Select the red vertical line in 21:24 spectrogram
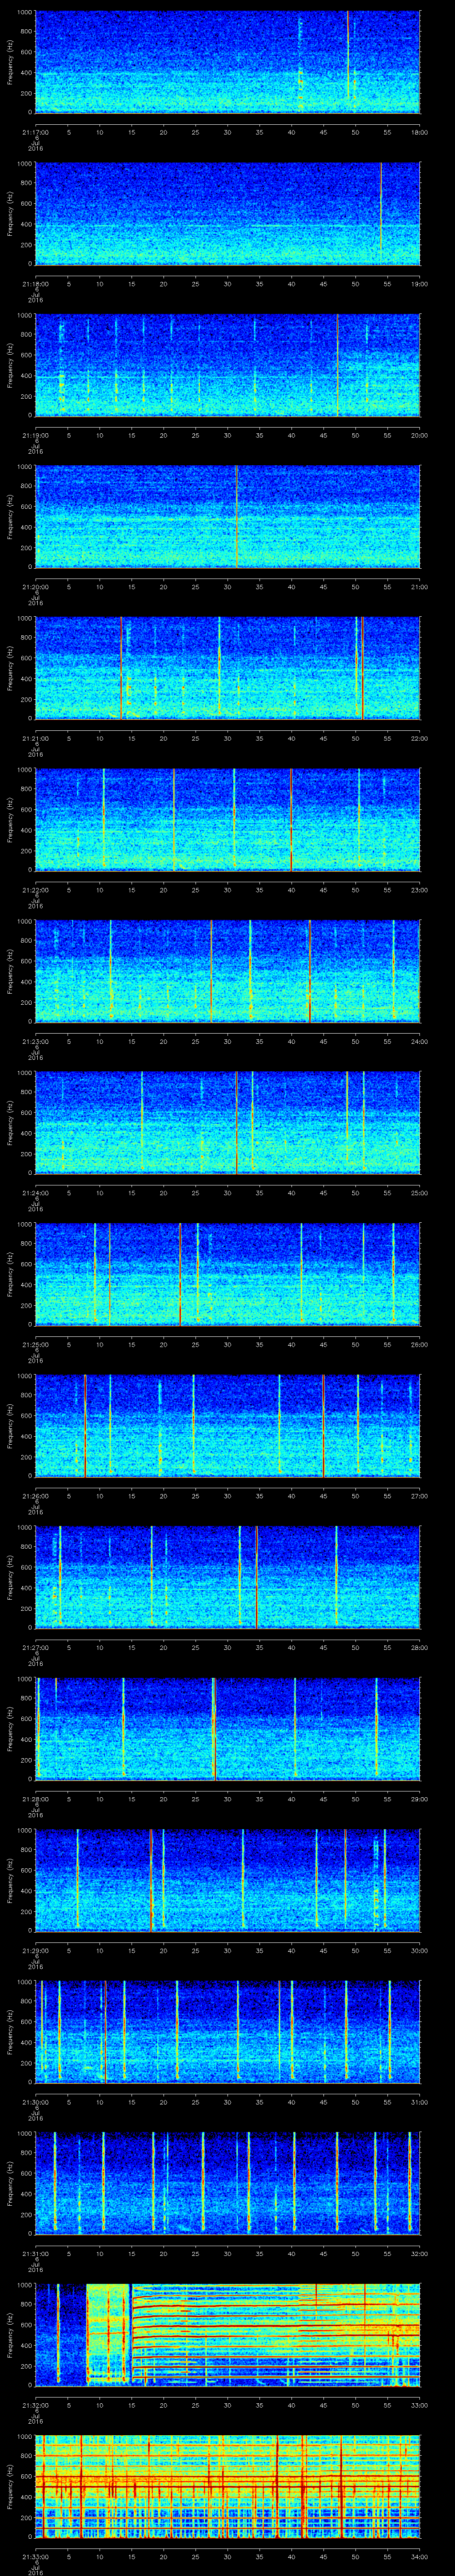Screen dimensions: 455x2576 pos(236,1123)
